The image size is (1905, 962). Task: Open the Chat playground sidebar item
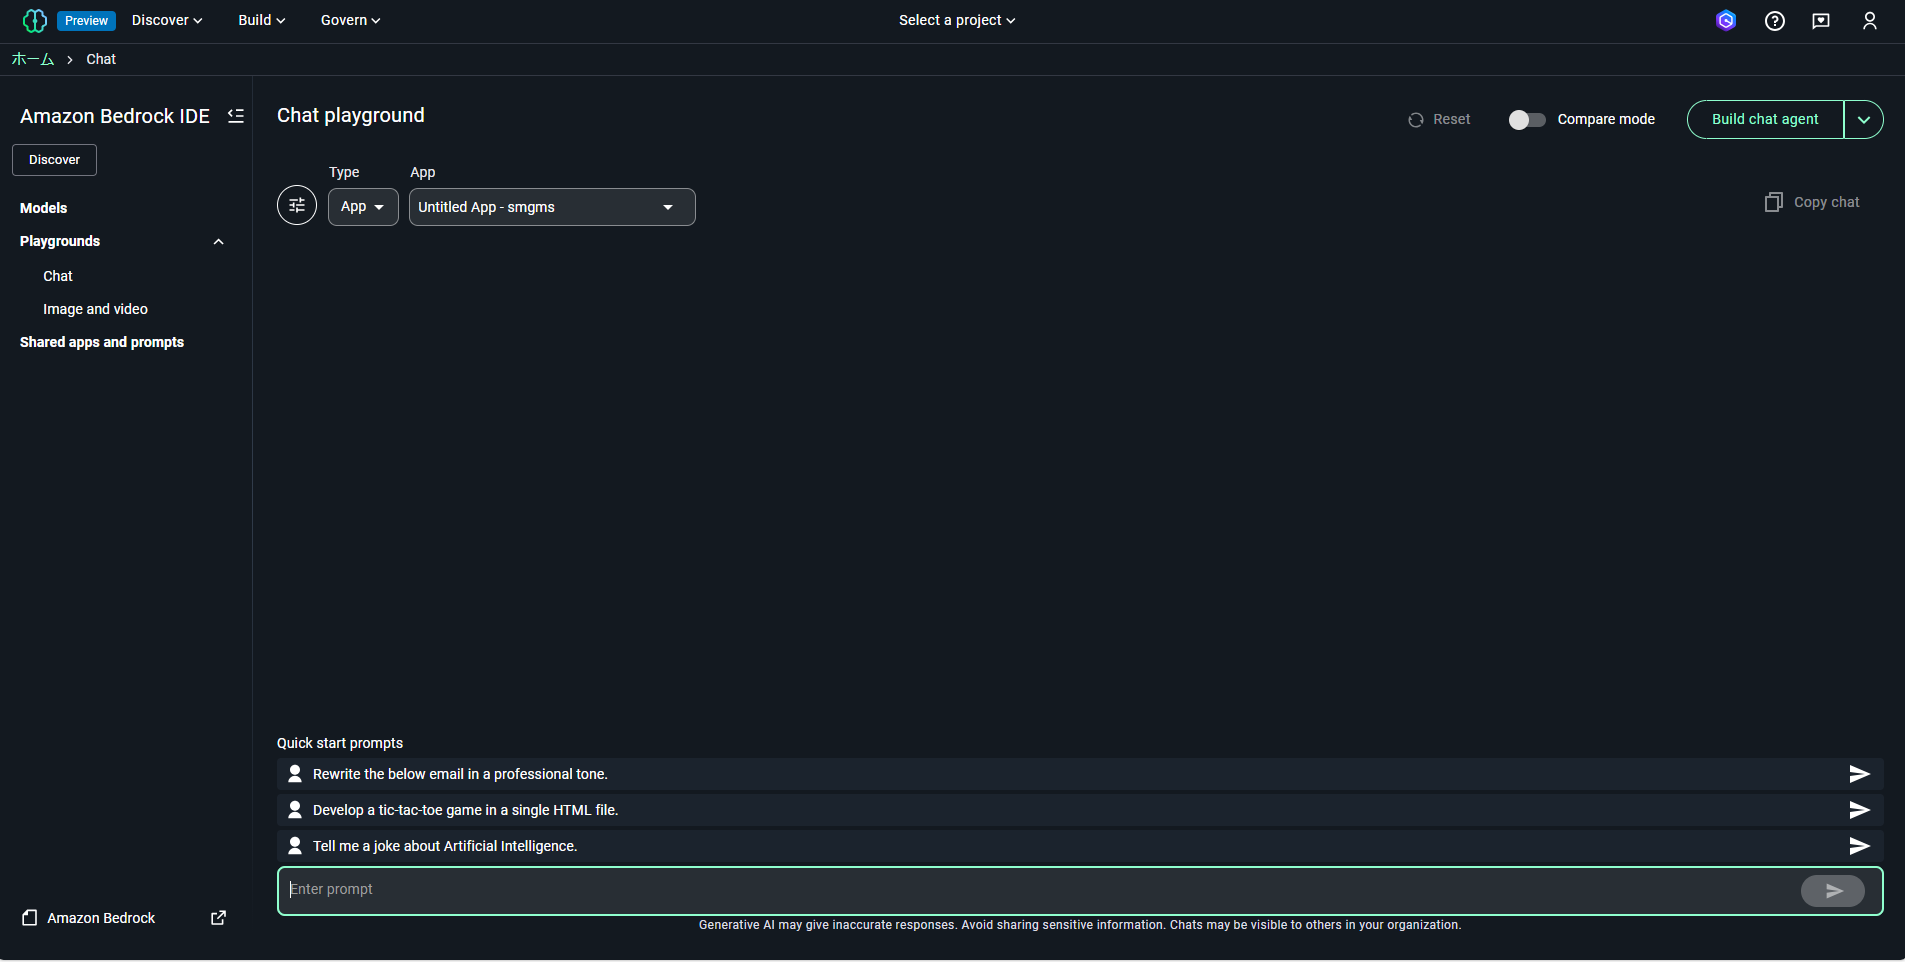(58, 276)
